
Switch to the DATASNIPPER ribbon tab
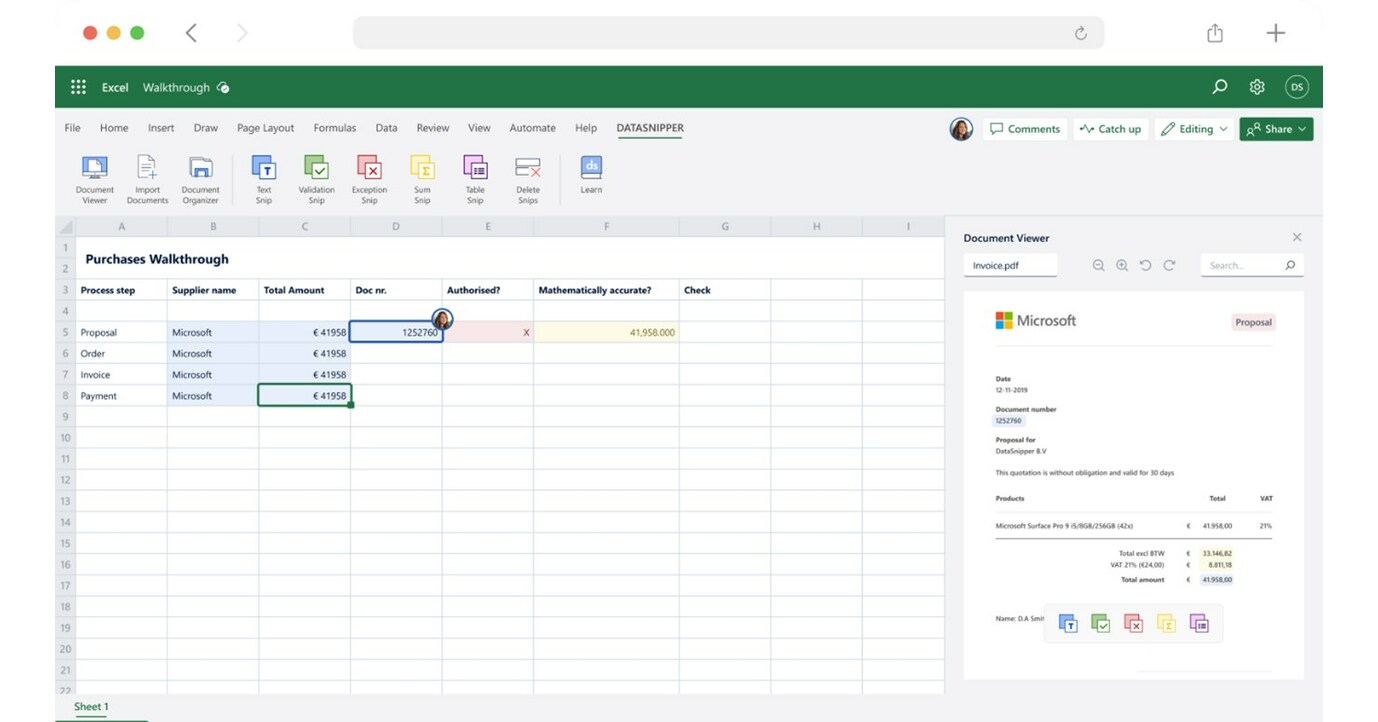[650, 128]
